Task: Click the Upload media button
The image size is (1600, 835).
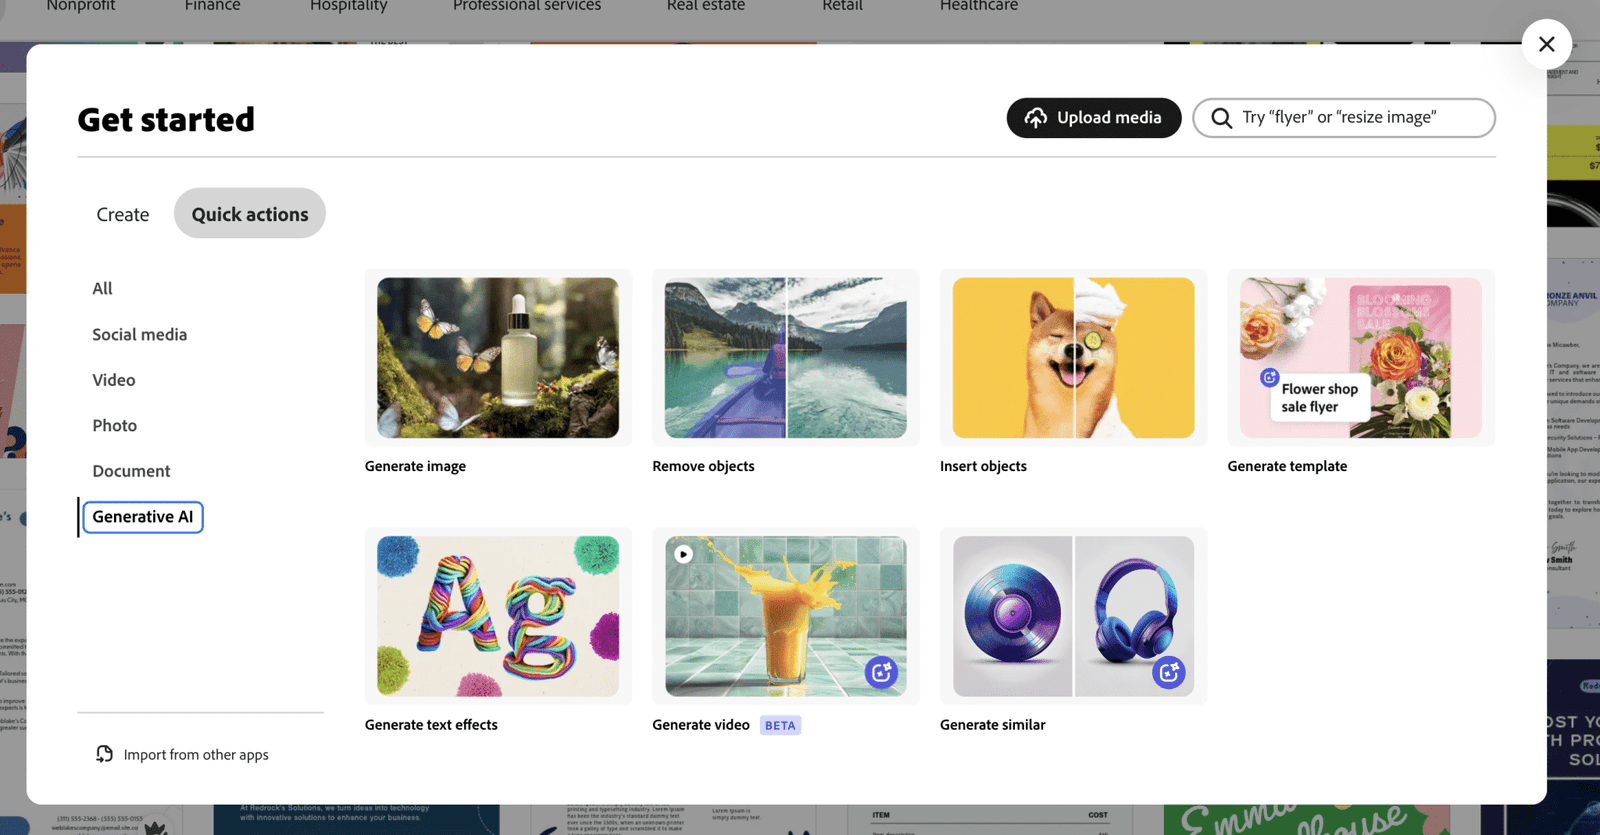Action: coord(1093,118)
